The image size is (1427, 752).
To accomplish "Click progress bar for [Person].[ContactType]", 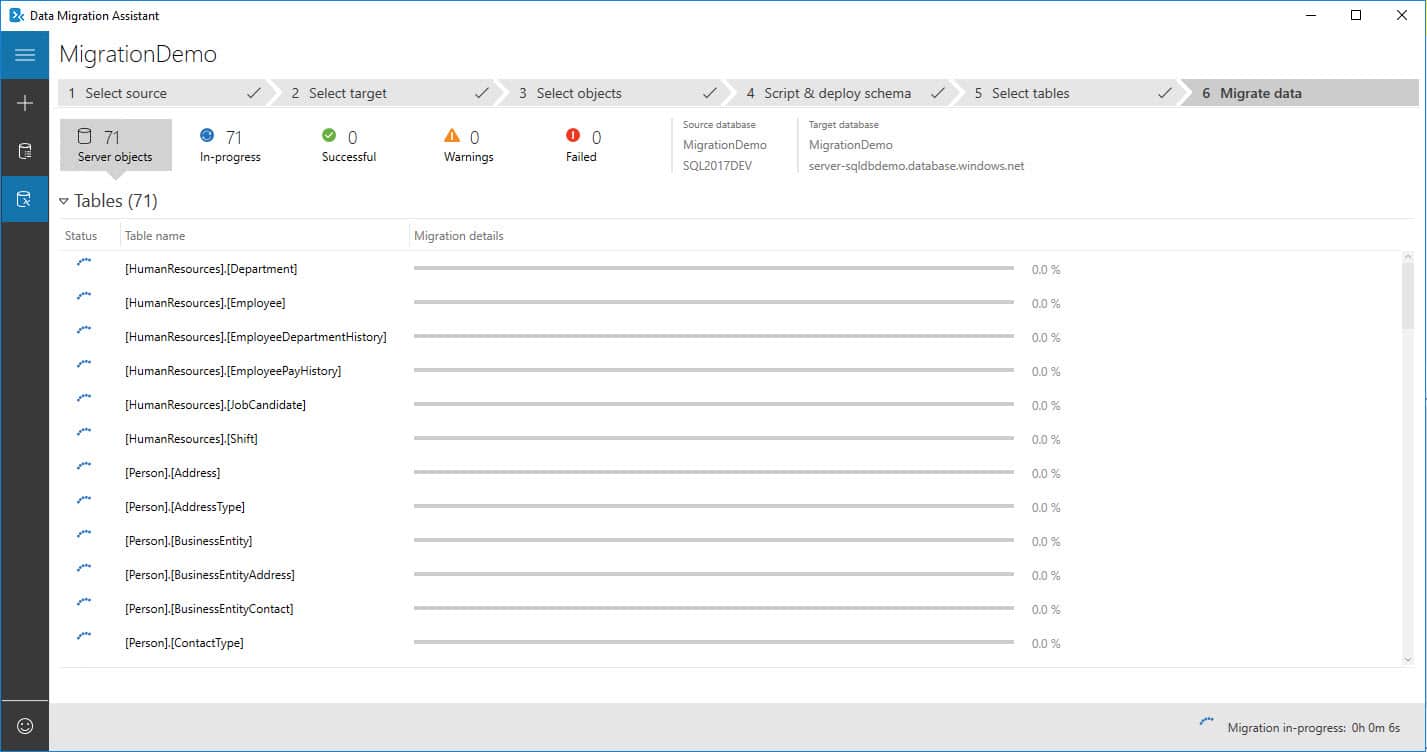I will tap(714, 642).
